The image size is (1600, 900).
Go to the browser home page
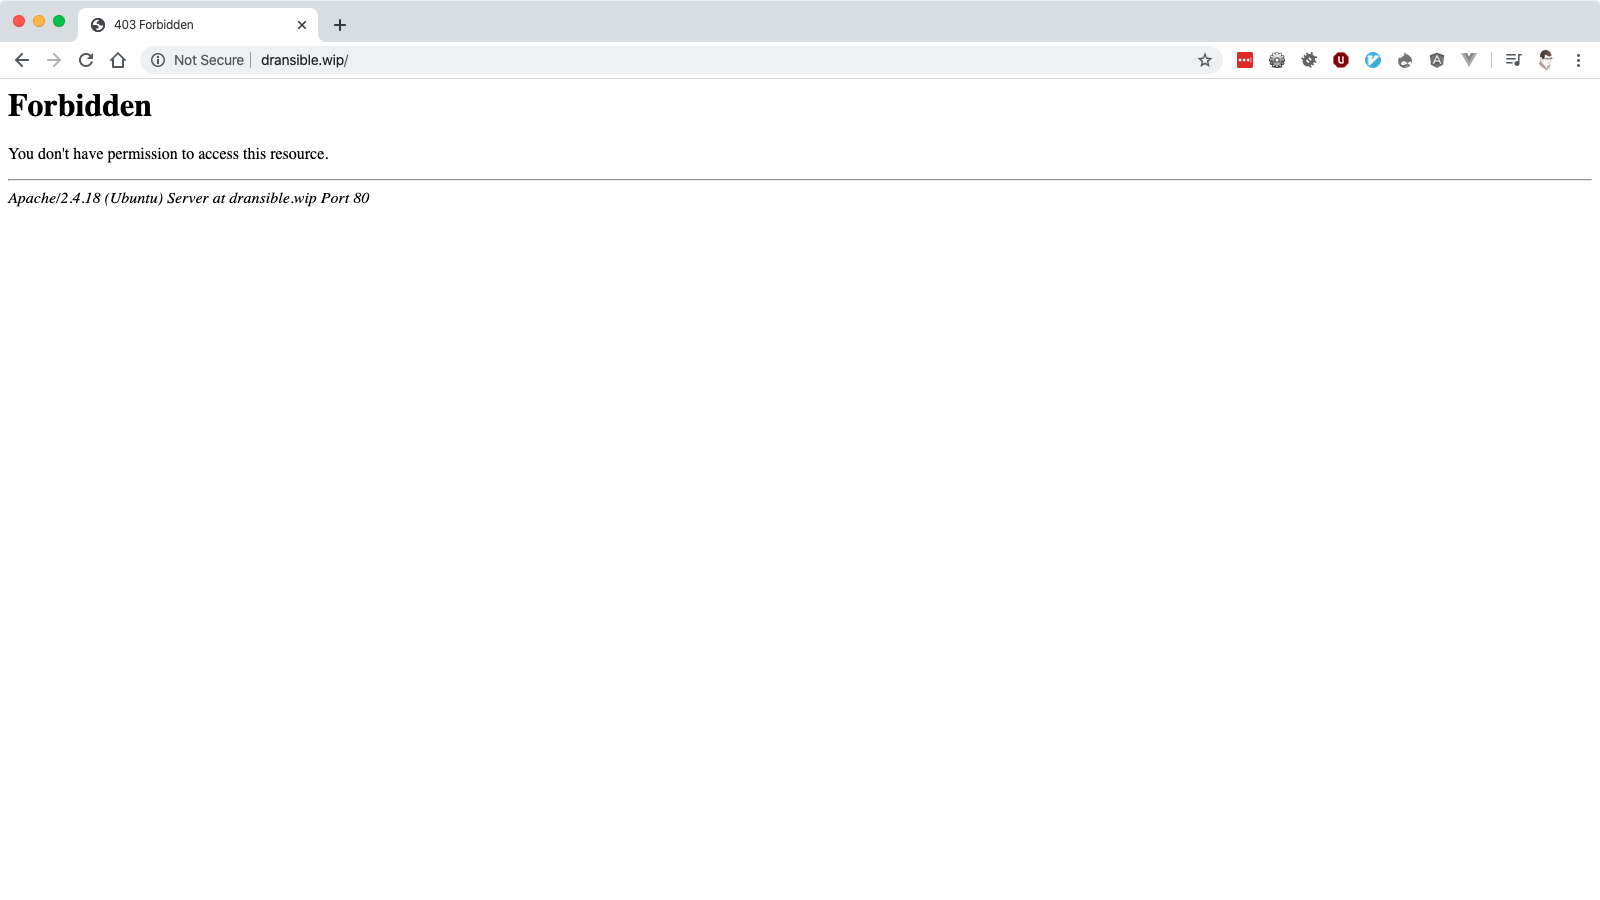pos(118,60)
